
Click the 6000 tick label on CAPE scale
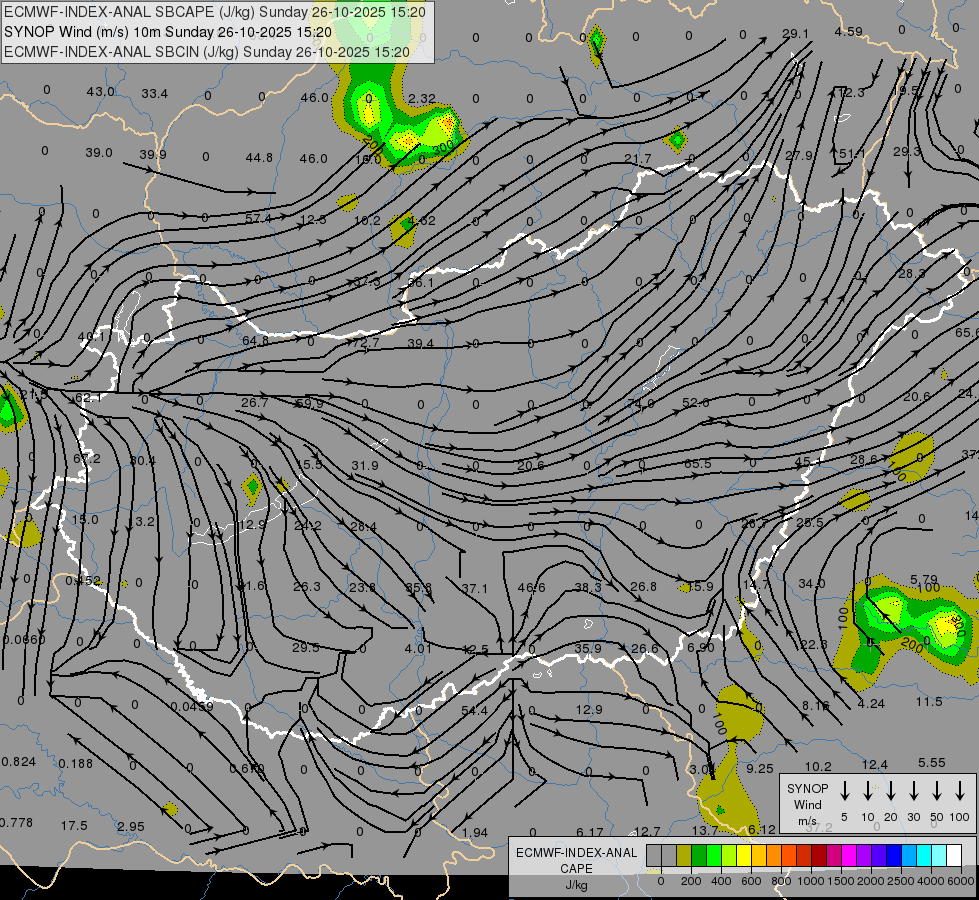click(960, 881)
